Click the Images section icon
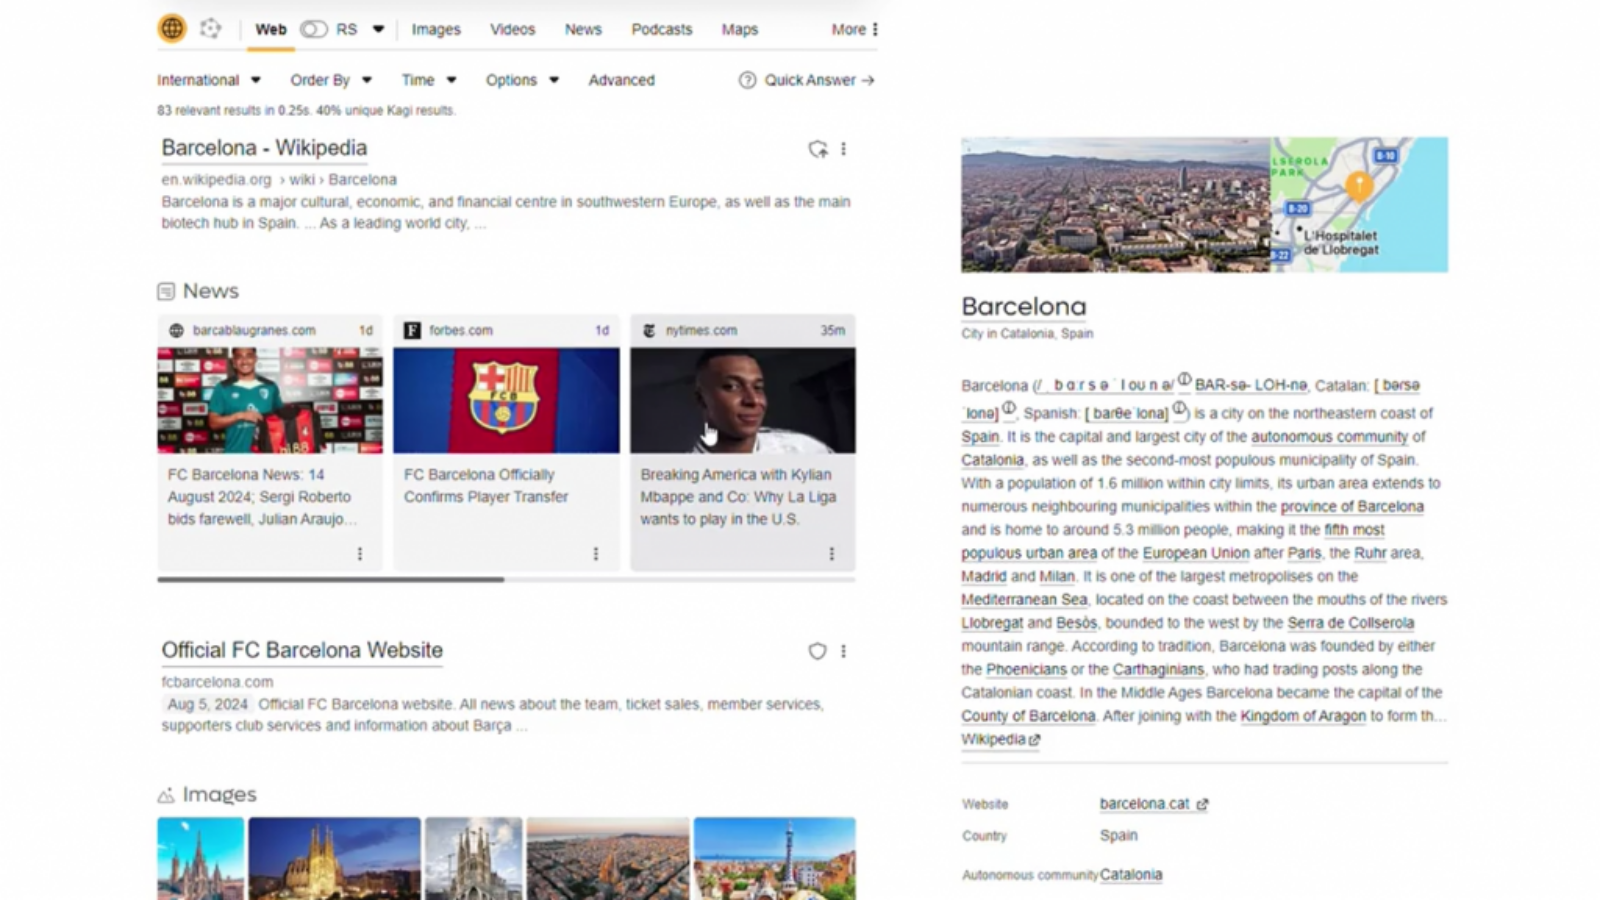The image size is (1600, 900). point(166,795)
